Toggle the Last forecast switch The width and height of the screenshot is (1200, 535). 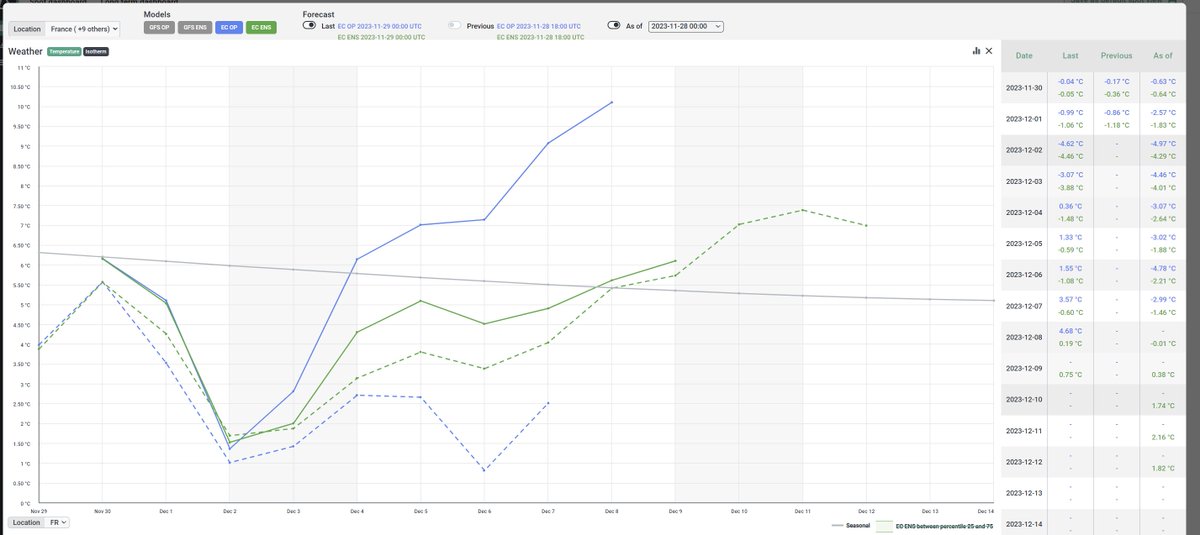310,25
